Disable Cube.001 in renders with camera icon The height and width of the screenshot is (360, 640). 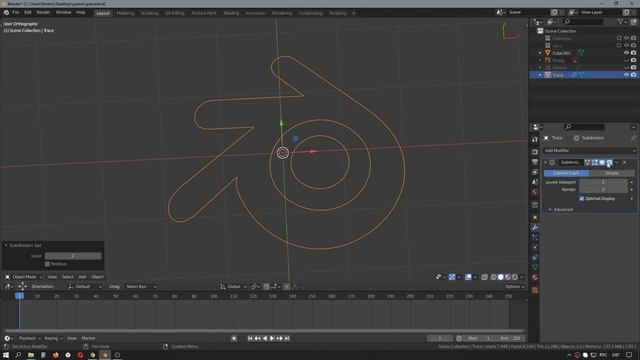633,53
